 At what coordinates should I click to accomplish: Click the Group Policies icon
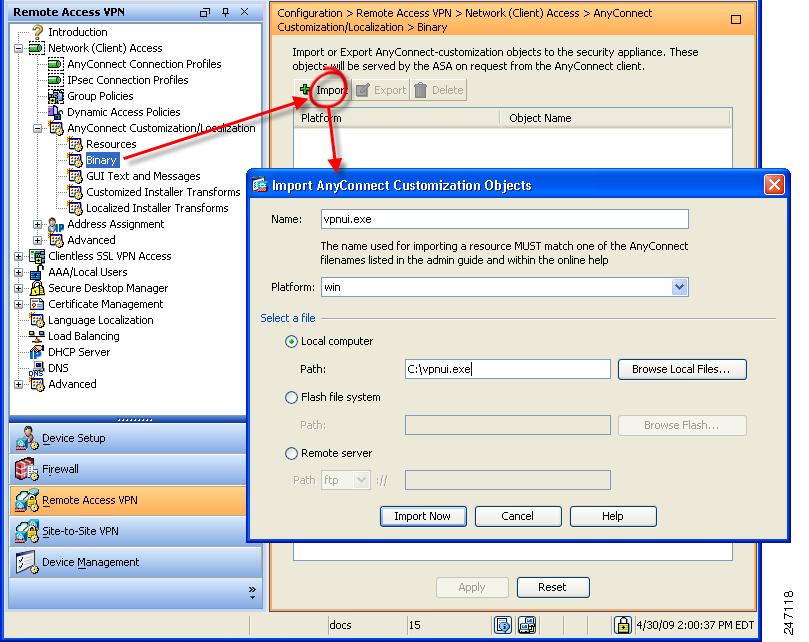pyautogui.click(x=56, y=96)
